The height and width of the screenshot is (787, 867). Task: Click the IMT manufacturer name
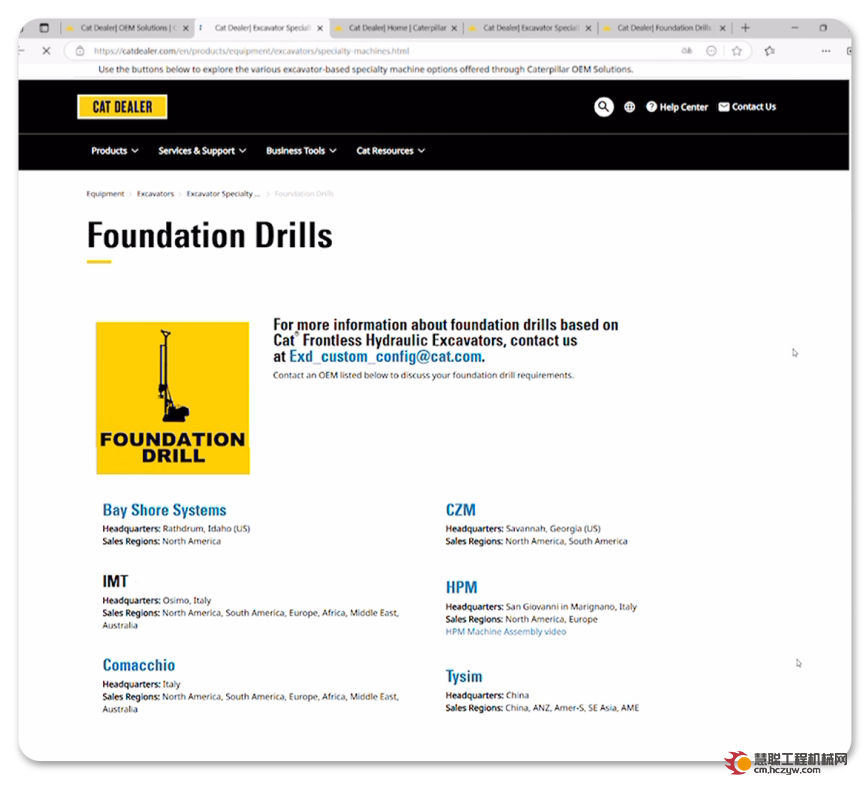(115, 581)
